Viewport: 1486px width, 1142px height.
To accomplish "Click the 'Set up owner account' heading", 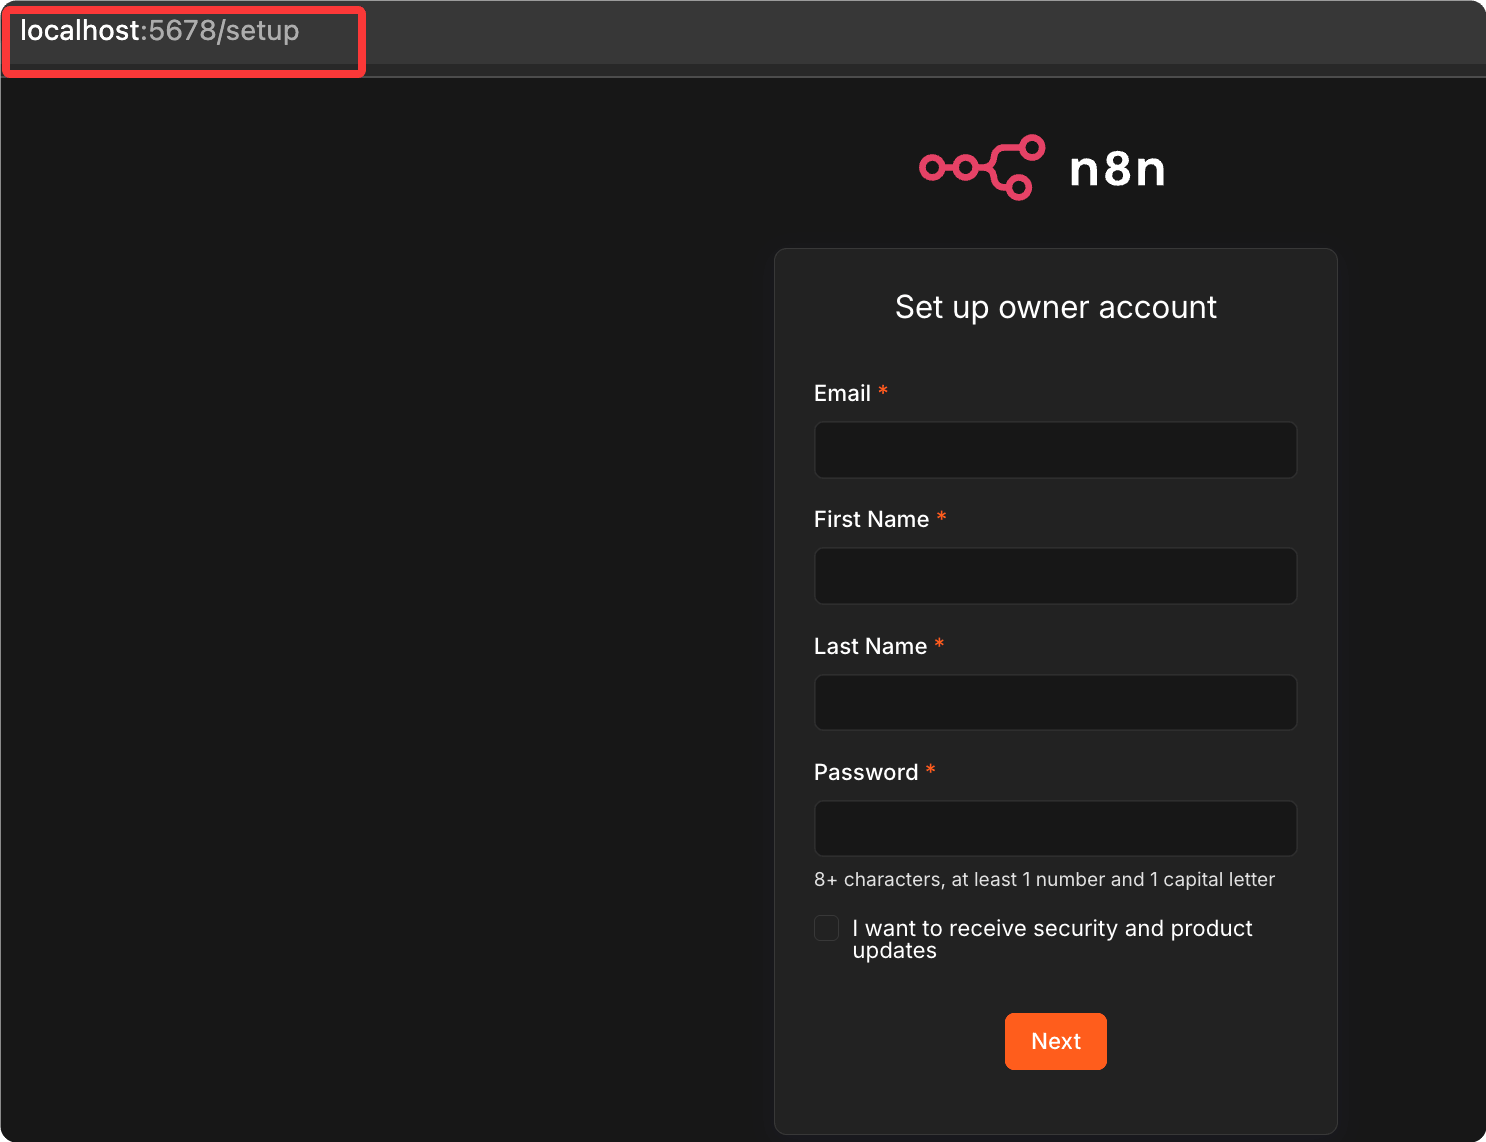I will (1056, 307).
